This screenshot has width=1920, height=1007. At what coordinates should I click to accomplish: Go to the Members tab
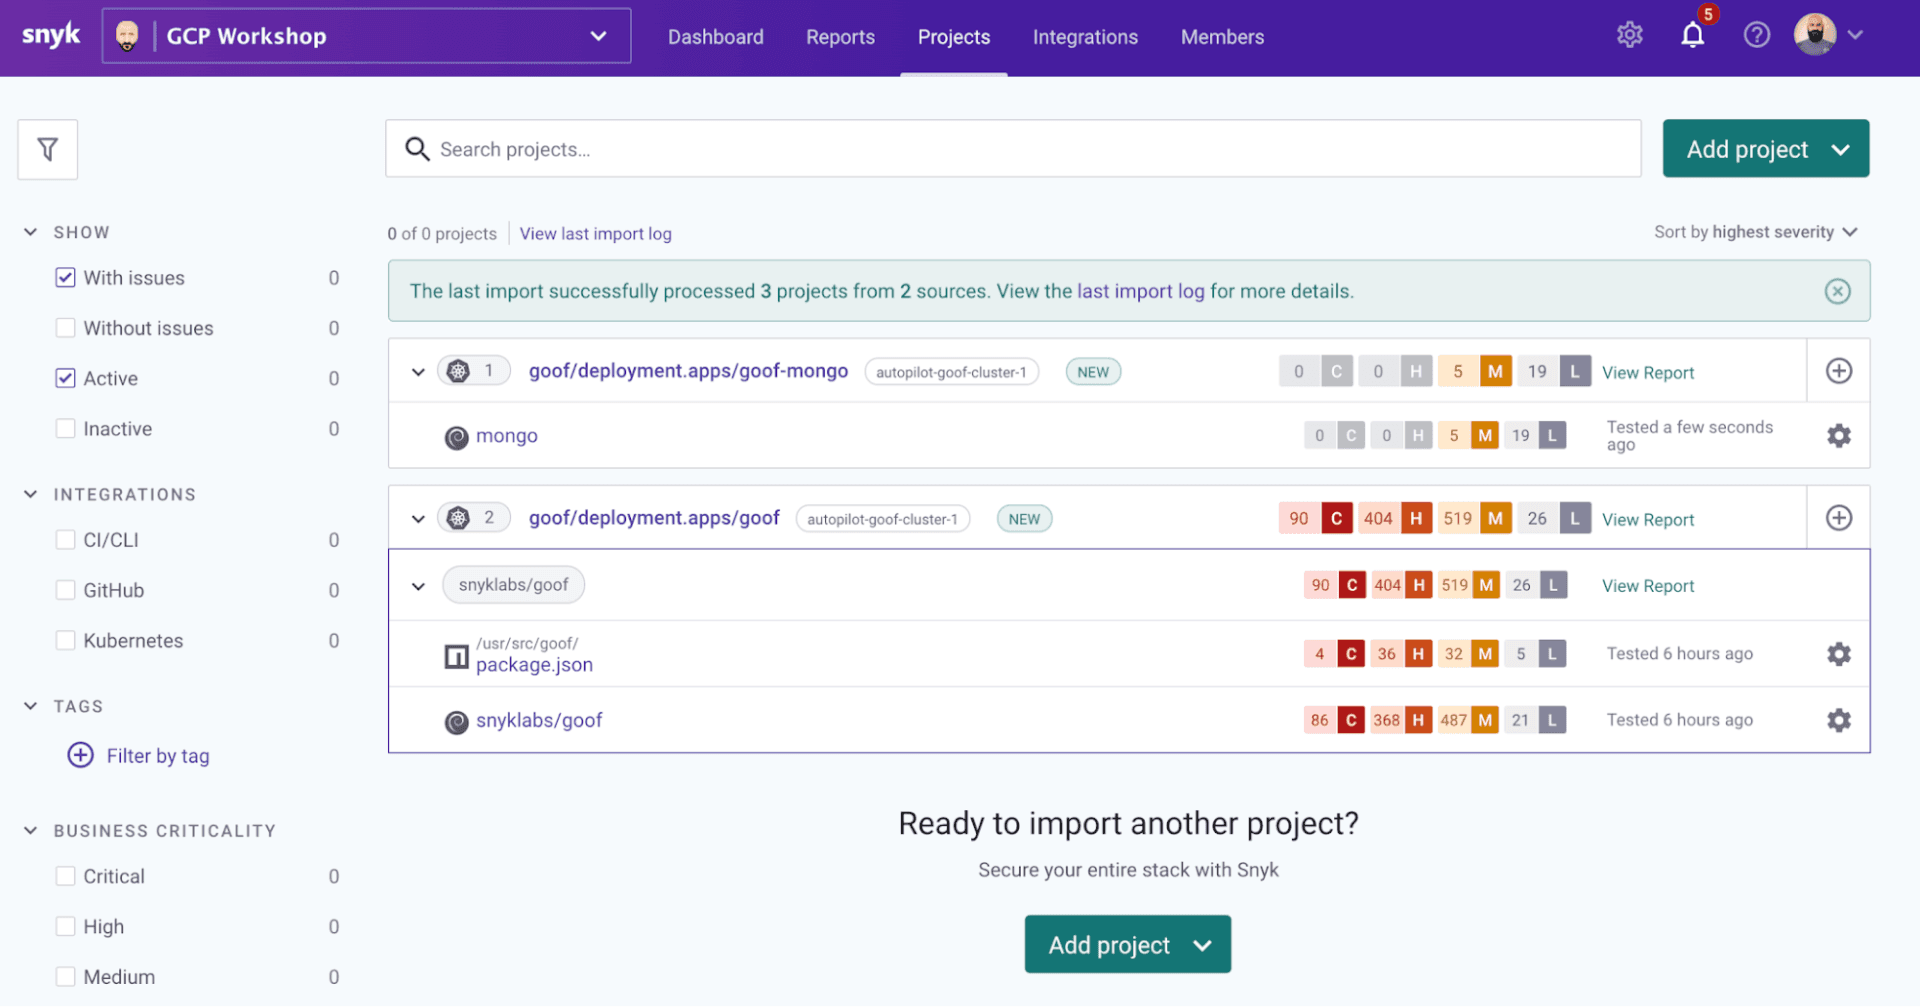point(1222,37)
